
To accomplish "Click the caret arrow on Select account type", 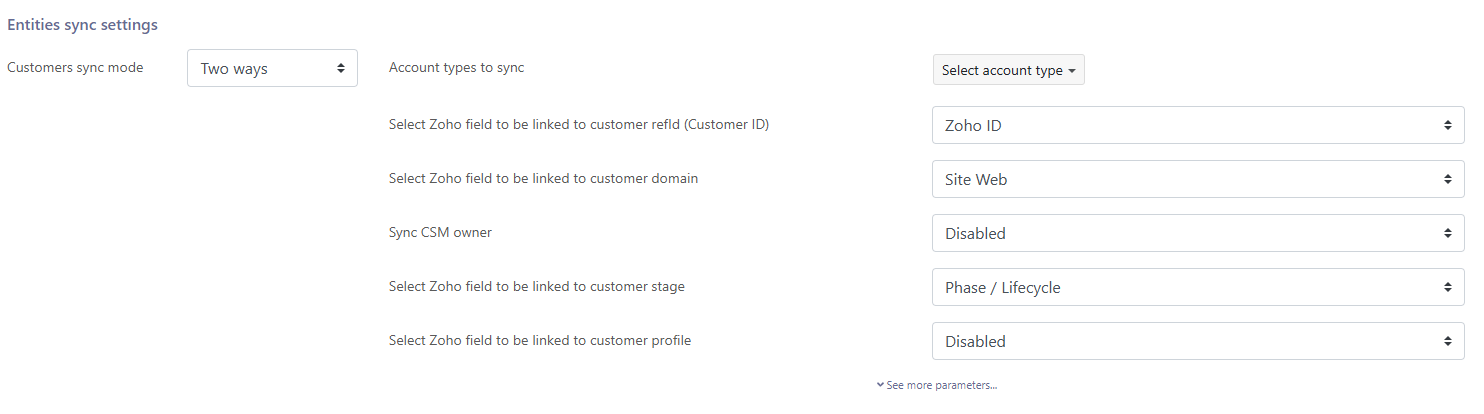I will [x=1072, y=71].
